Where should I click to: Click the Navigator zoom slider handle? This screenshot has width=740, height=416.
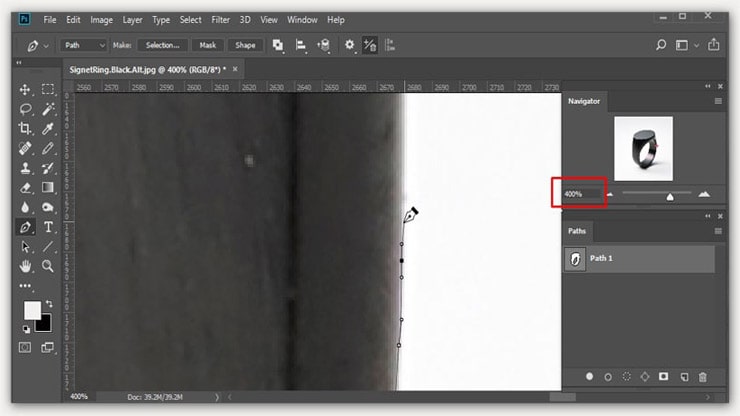(x=670, y=196)
